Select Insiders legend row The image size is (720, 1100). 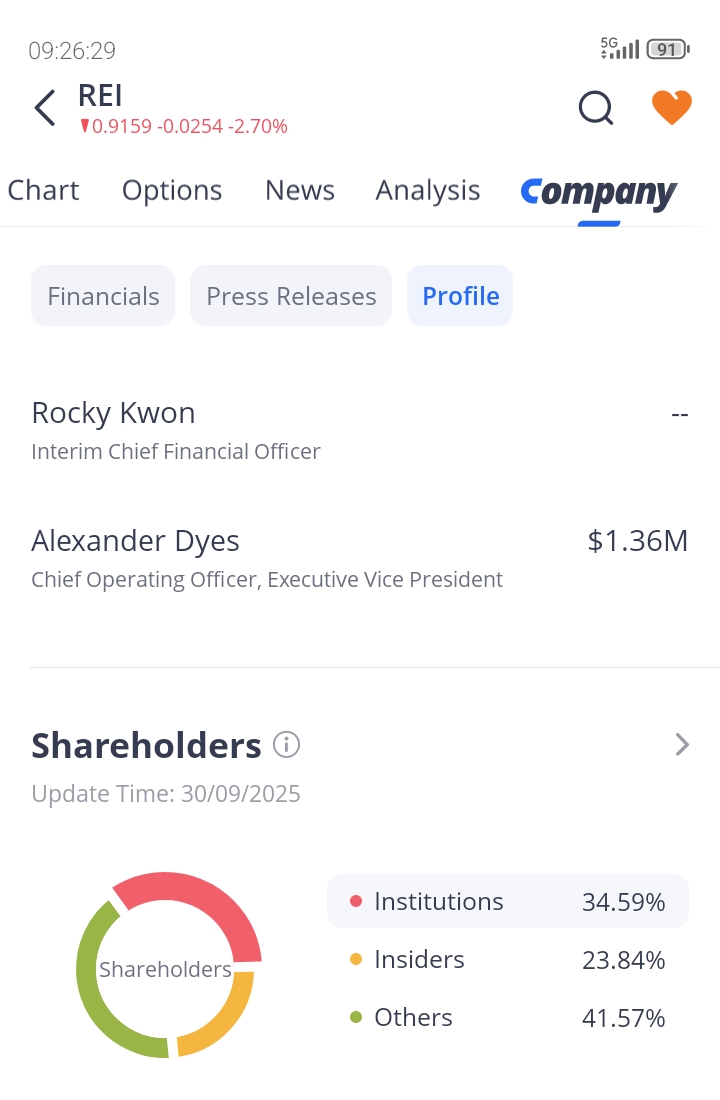pos(508,960)
